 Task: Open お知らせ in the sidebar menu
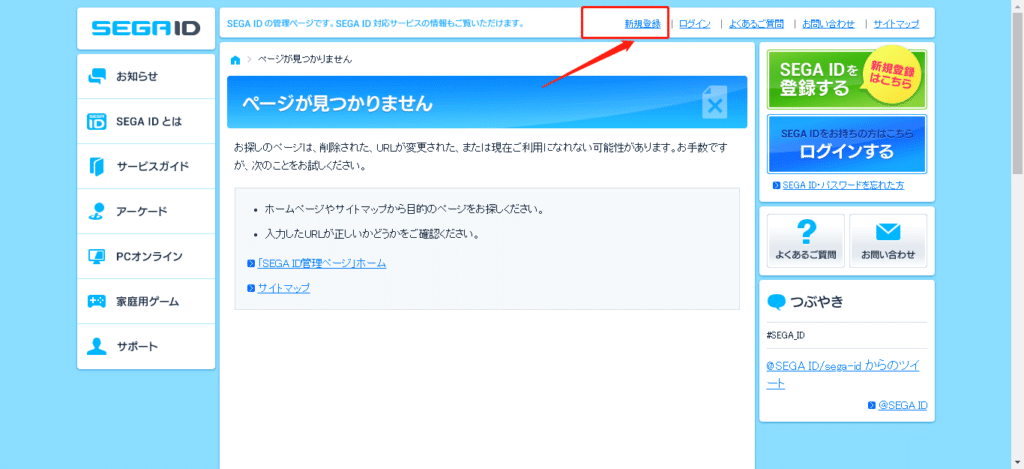(146, 76)
